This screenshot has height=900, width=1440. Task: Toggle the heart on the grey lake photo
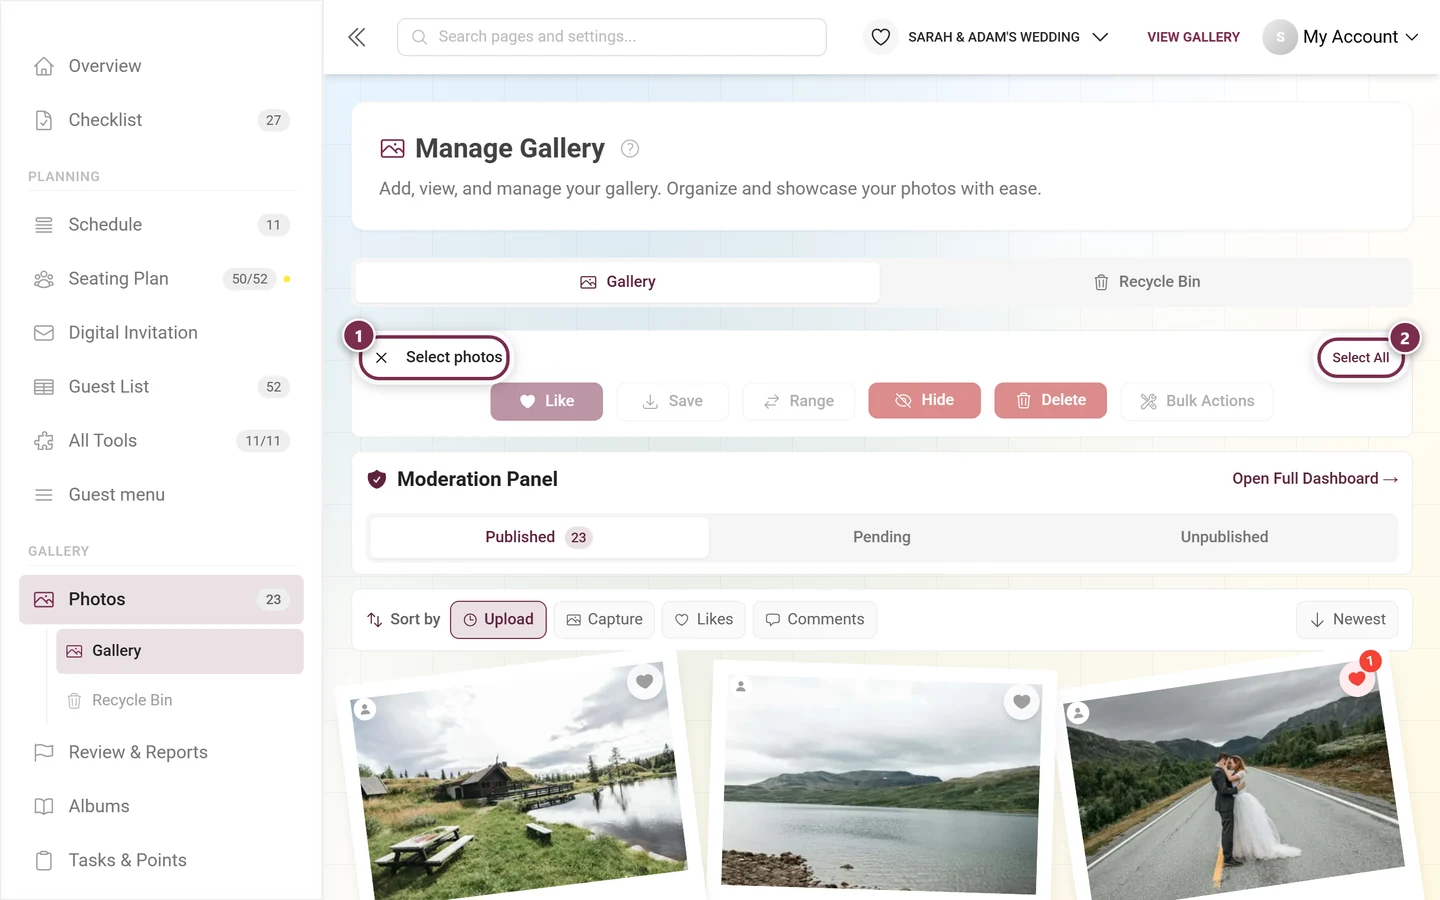click(1021, 702)
